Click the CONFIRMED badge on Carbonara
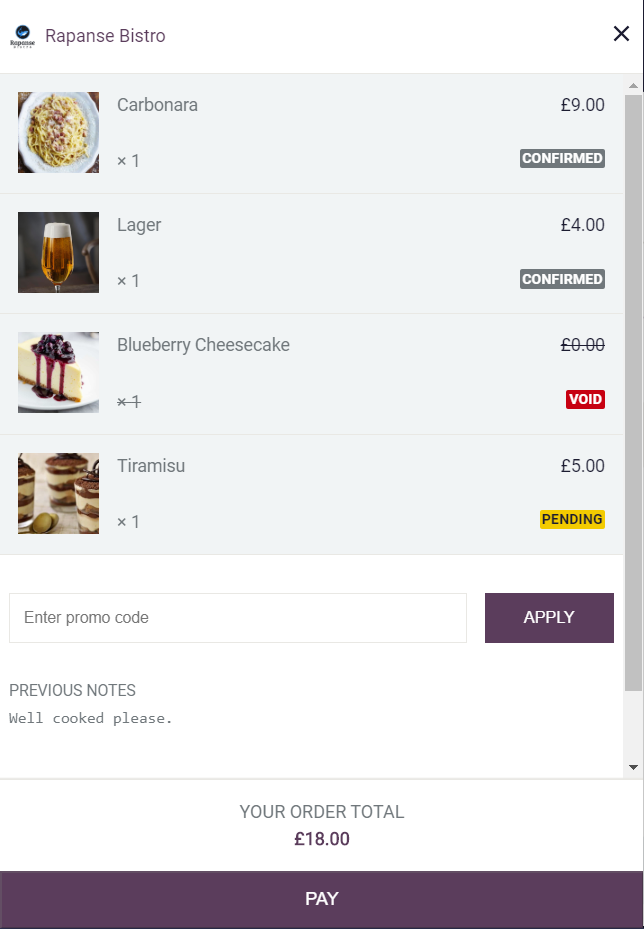644x929 pixels. coord(562,158)
